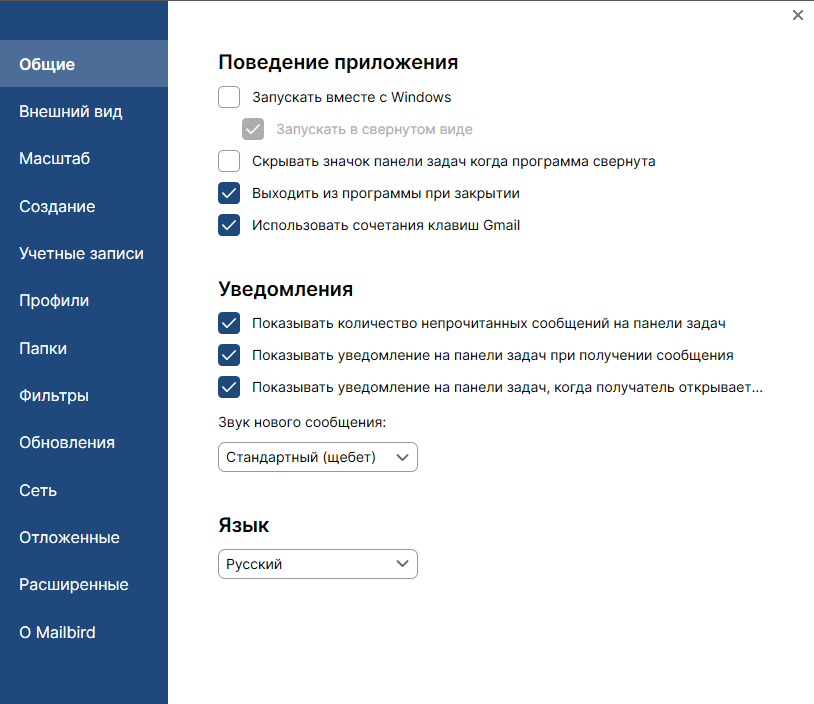Disable Использовать сочетания клавиш Gmail
The image size is (814, 704).
[x=229, y=225]
